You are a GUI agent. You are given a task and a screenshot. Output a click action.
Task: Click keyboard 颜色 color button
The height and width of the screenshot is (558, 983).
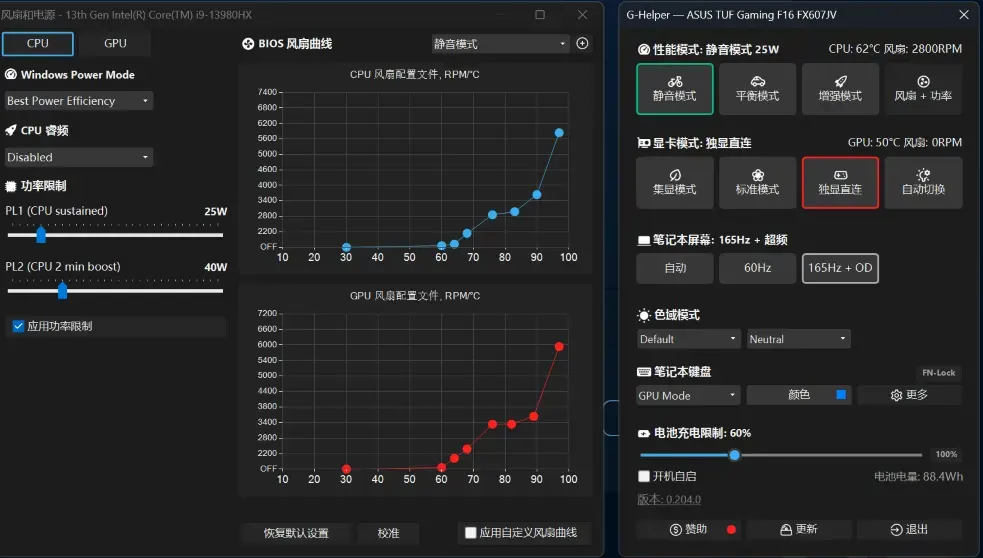tap(799, 395)
